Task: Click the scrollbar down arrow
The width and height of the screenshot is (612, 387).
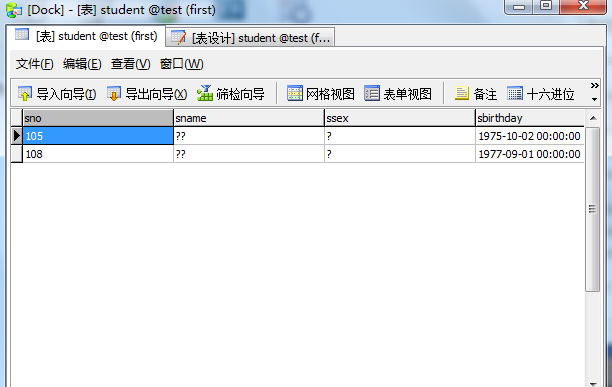Action: pyautogui.click(x=593, y=384)
